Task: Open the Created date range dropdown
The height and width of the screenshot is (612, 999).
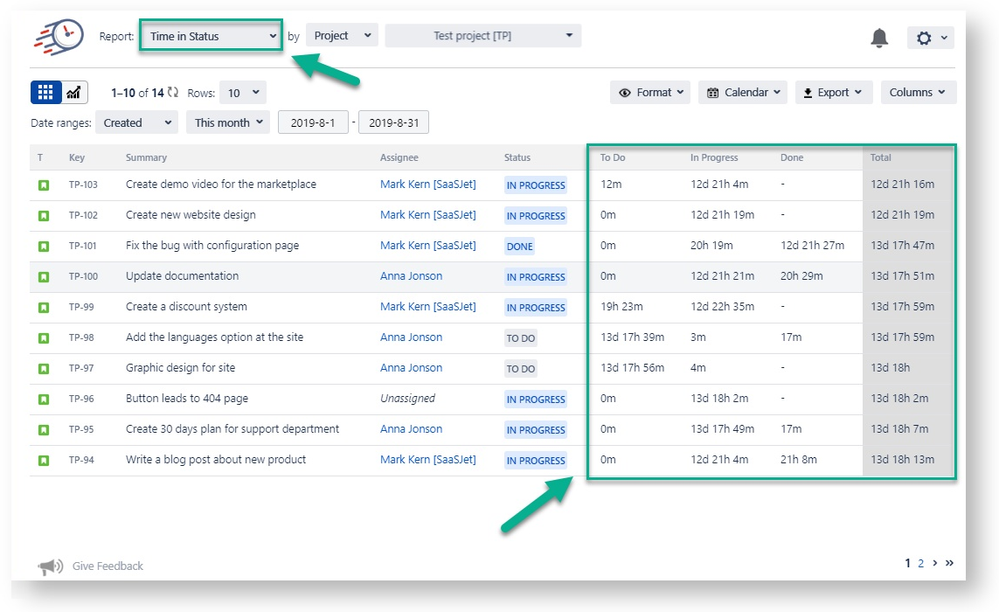Action: [x=136, y=122]
